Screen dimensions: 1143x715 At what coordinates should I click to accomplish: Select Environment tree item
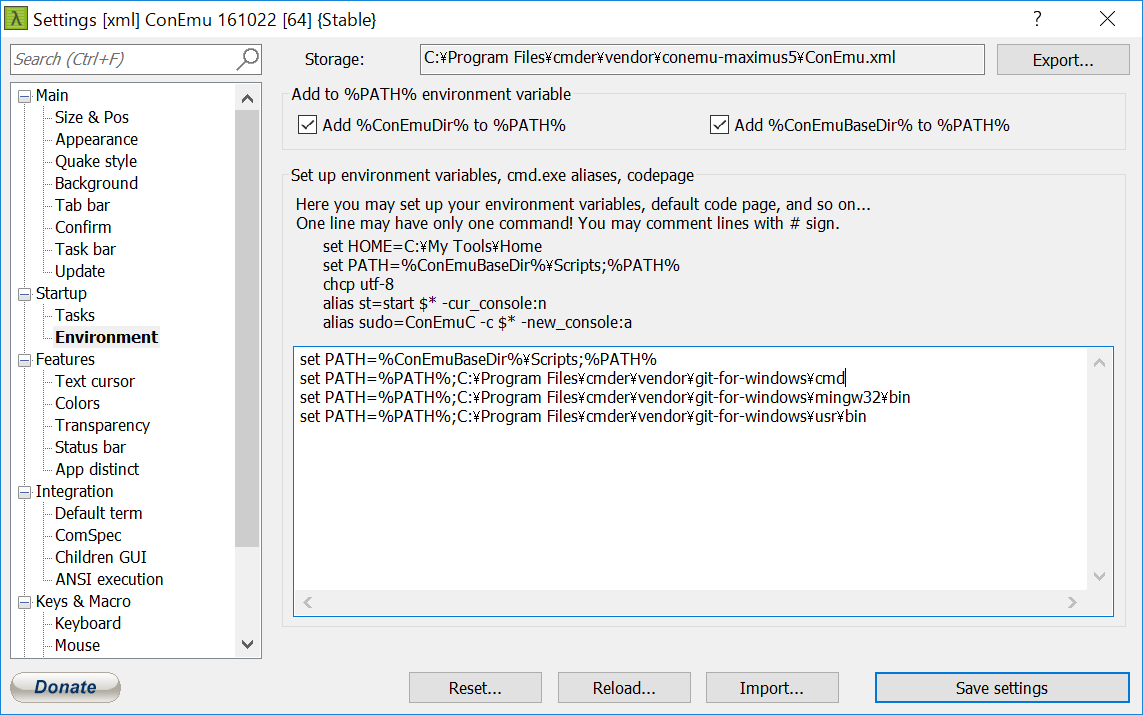pyautogui.click(x=106, y=337)
